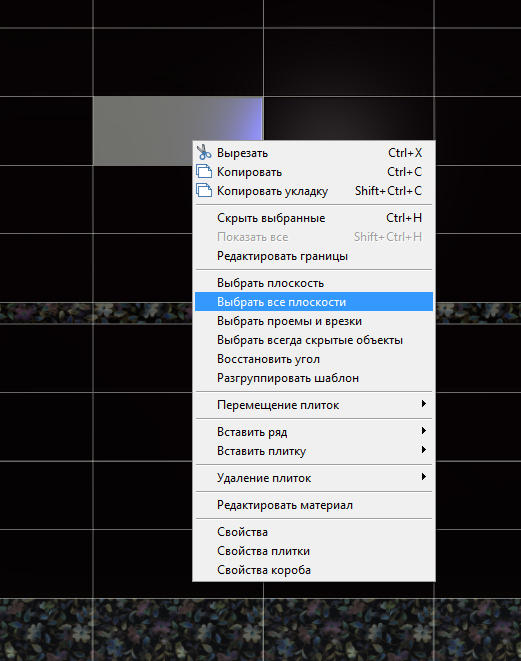Choose Свойства короба at menu bottom
Screen dimensions: 521x661
coord(314,570)
